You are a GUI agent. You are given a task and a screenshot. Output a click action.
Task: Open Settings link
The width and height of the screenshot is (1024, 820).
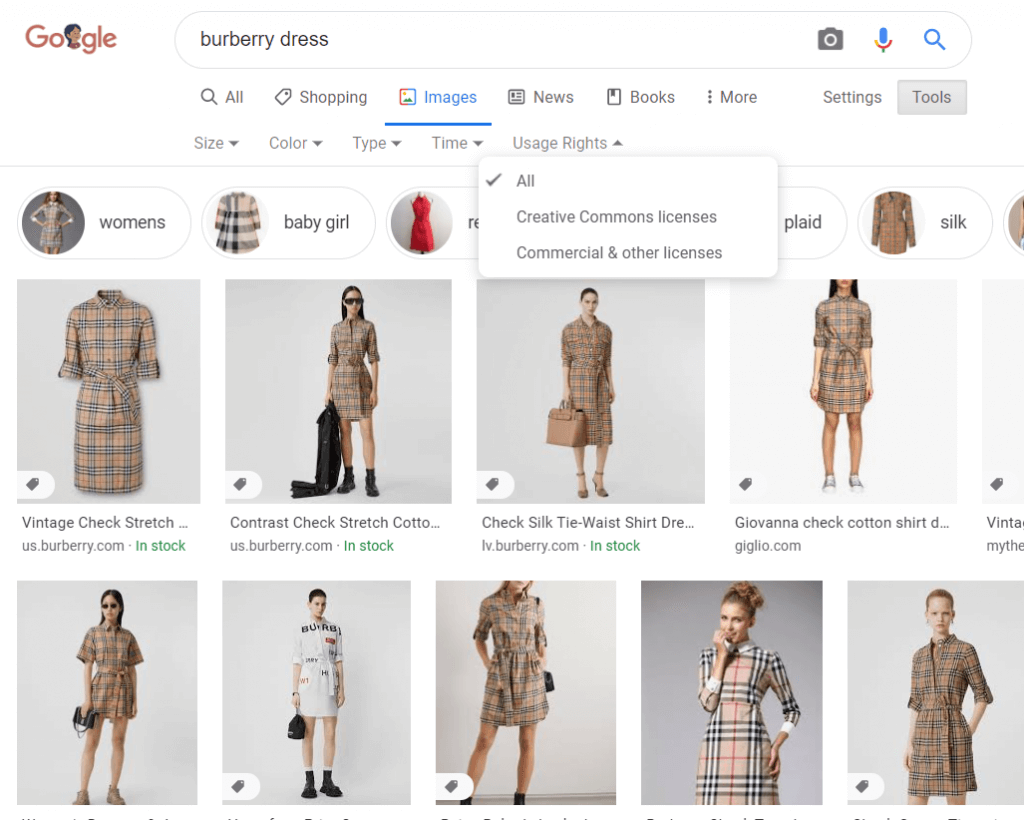[852, 97]
